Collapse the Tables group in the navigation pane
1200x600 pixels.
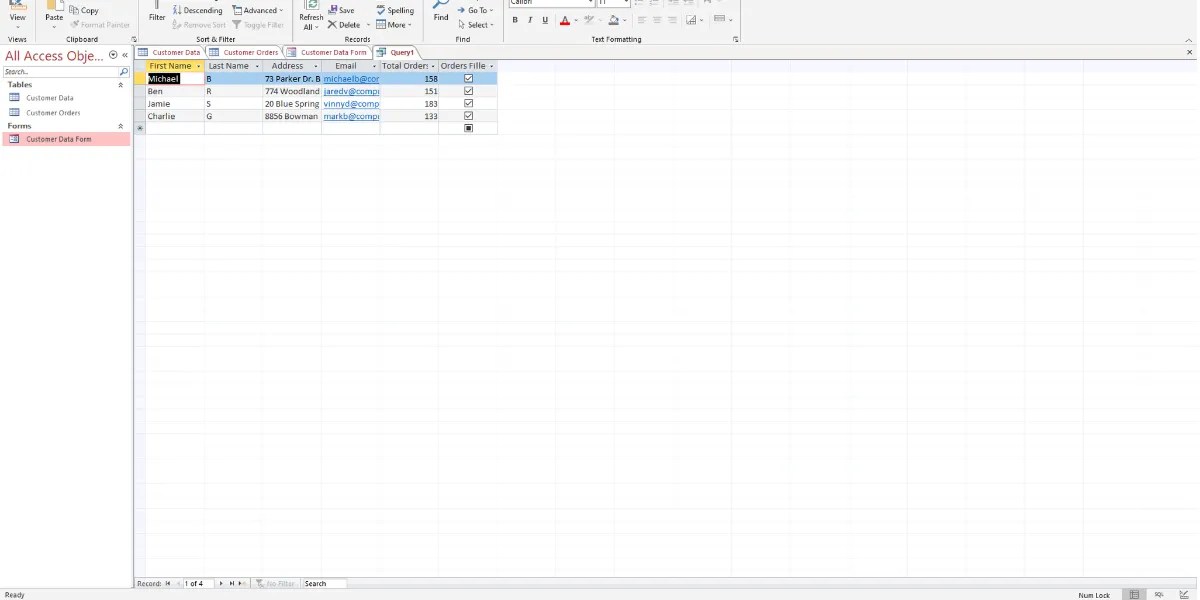click(x=120, y=84)
